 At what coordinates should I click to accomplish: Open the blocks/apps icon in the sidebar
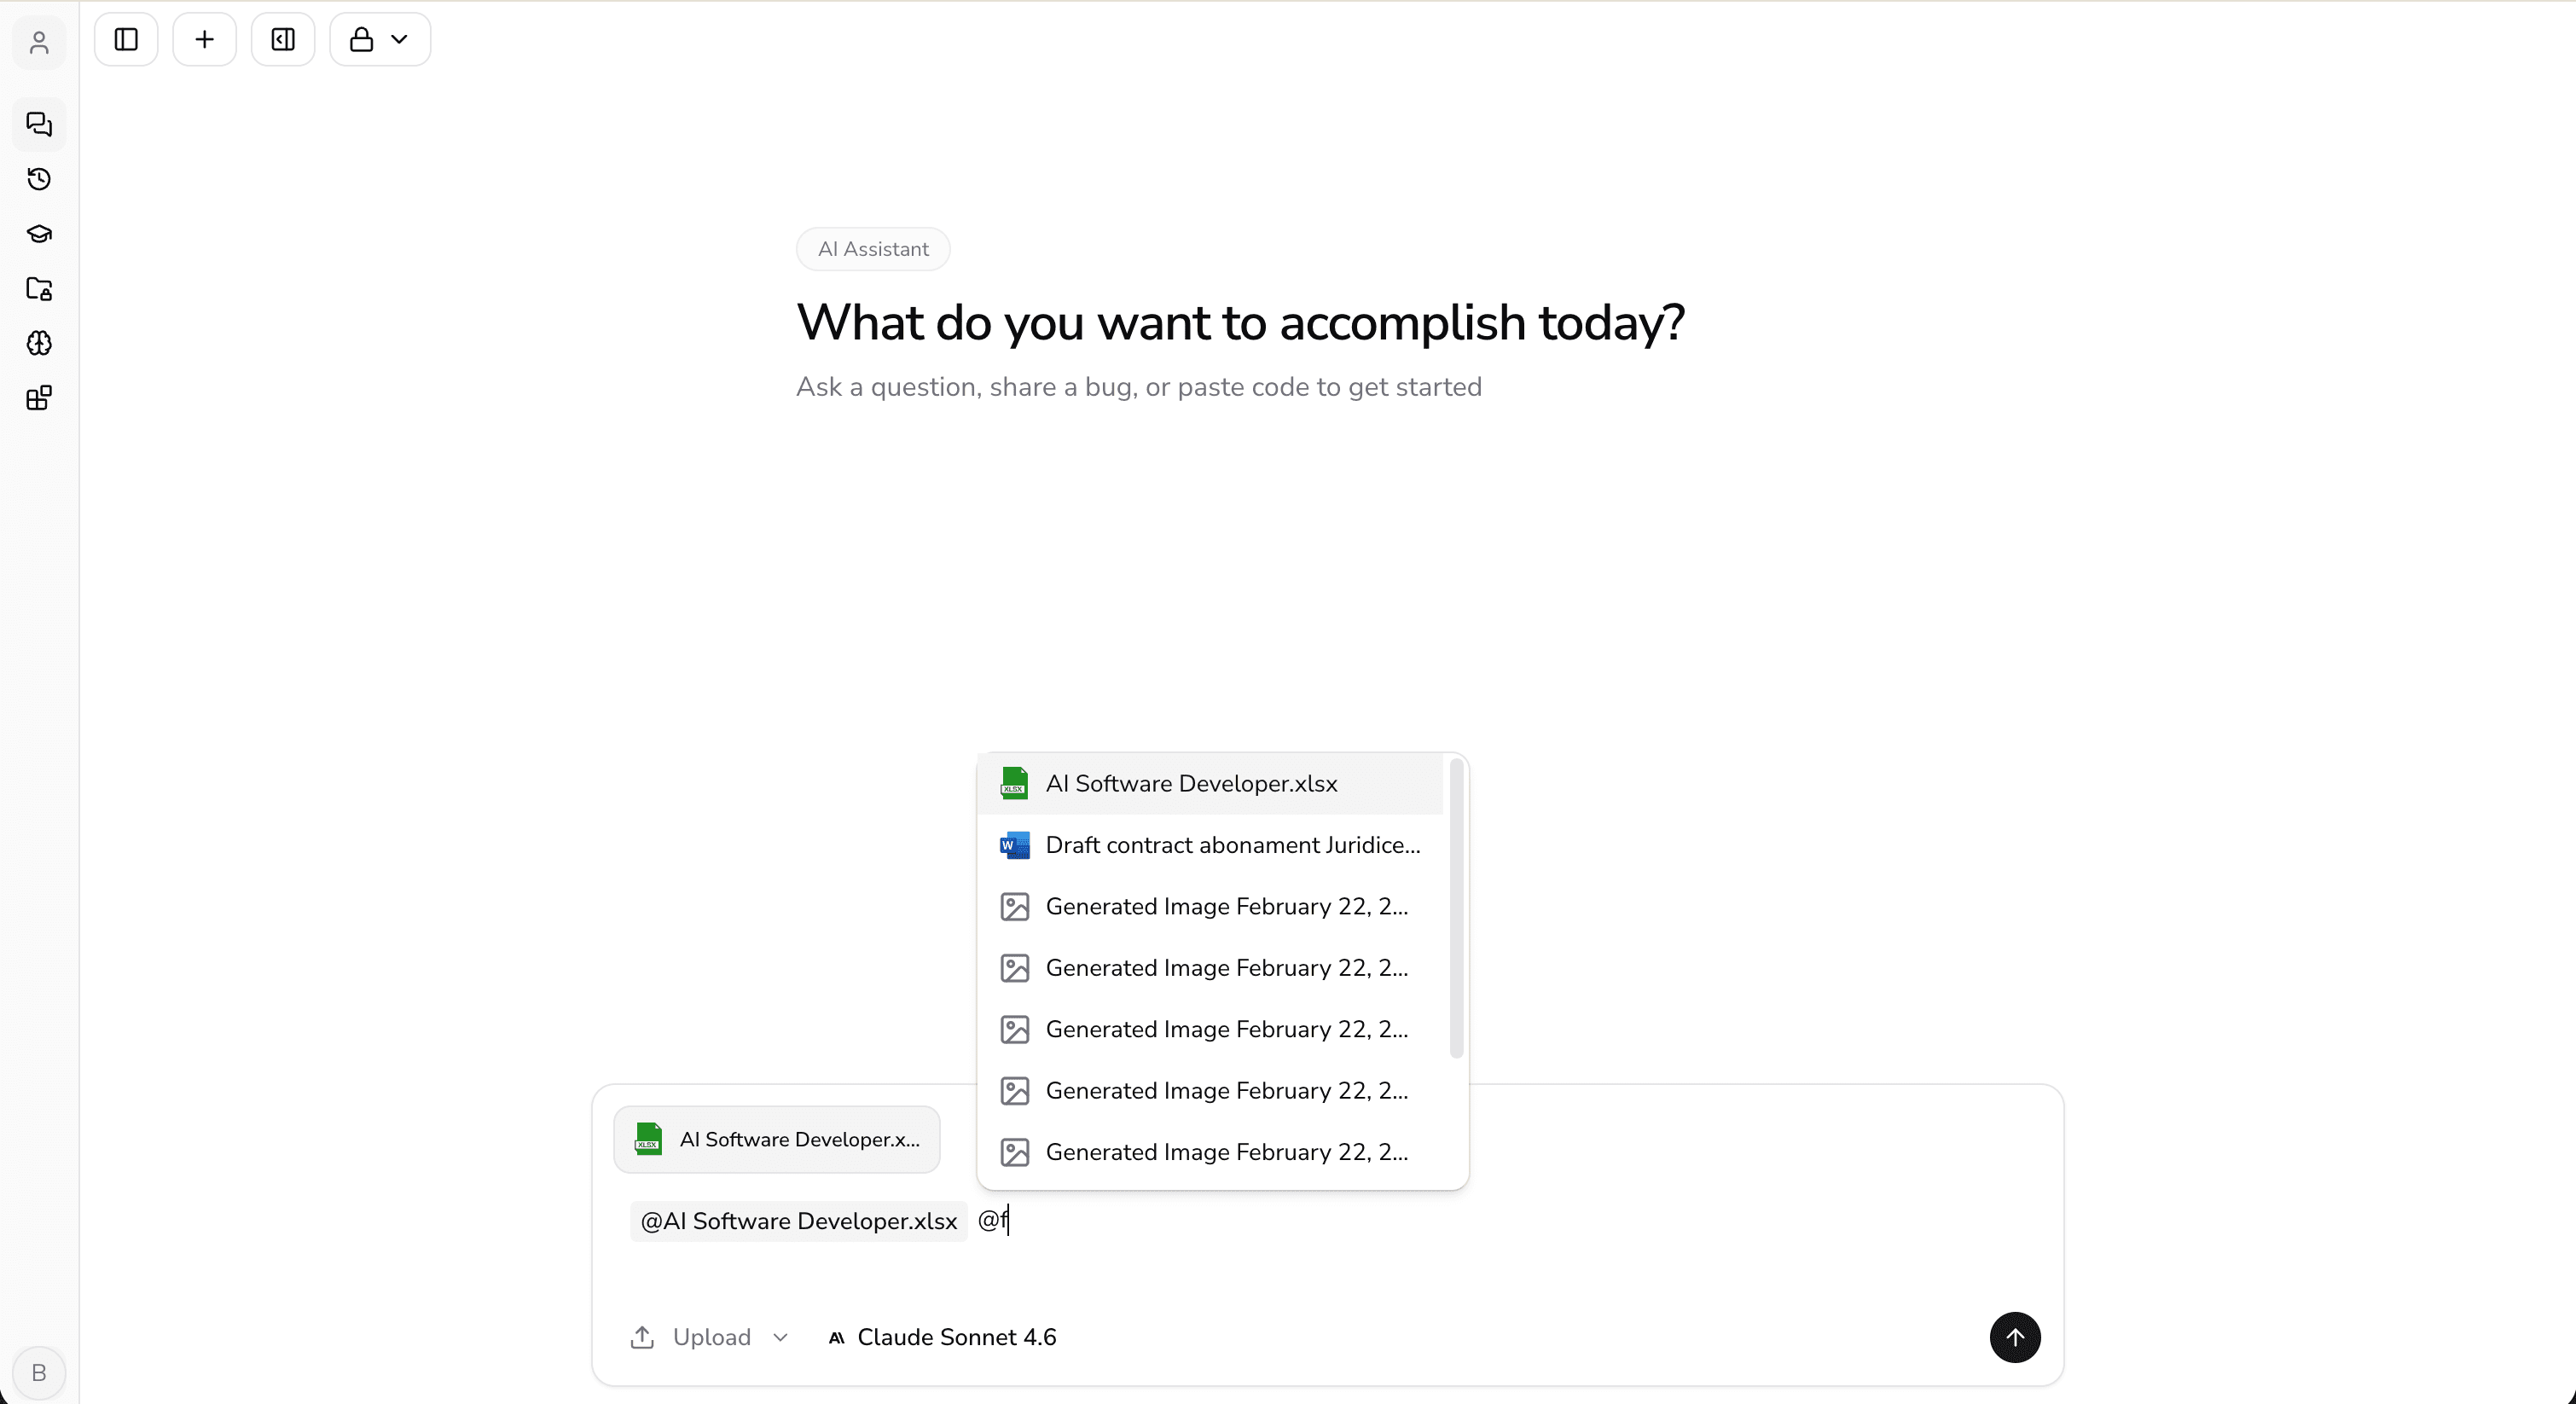click(39, 397)
